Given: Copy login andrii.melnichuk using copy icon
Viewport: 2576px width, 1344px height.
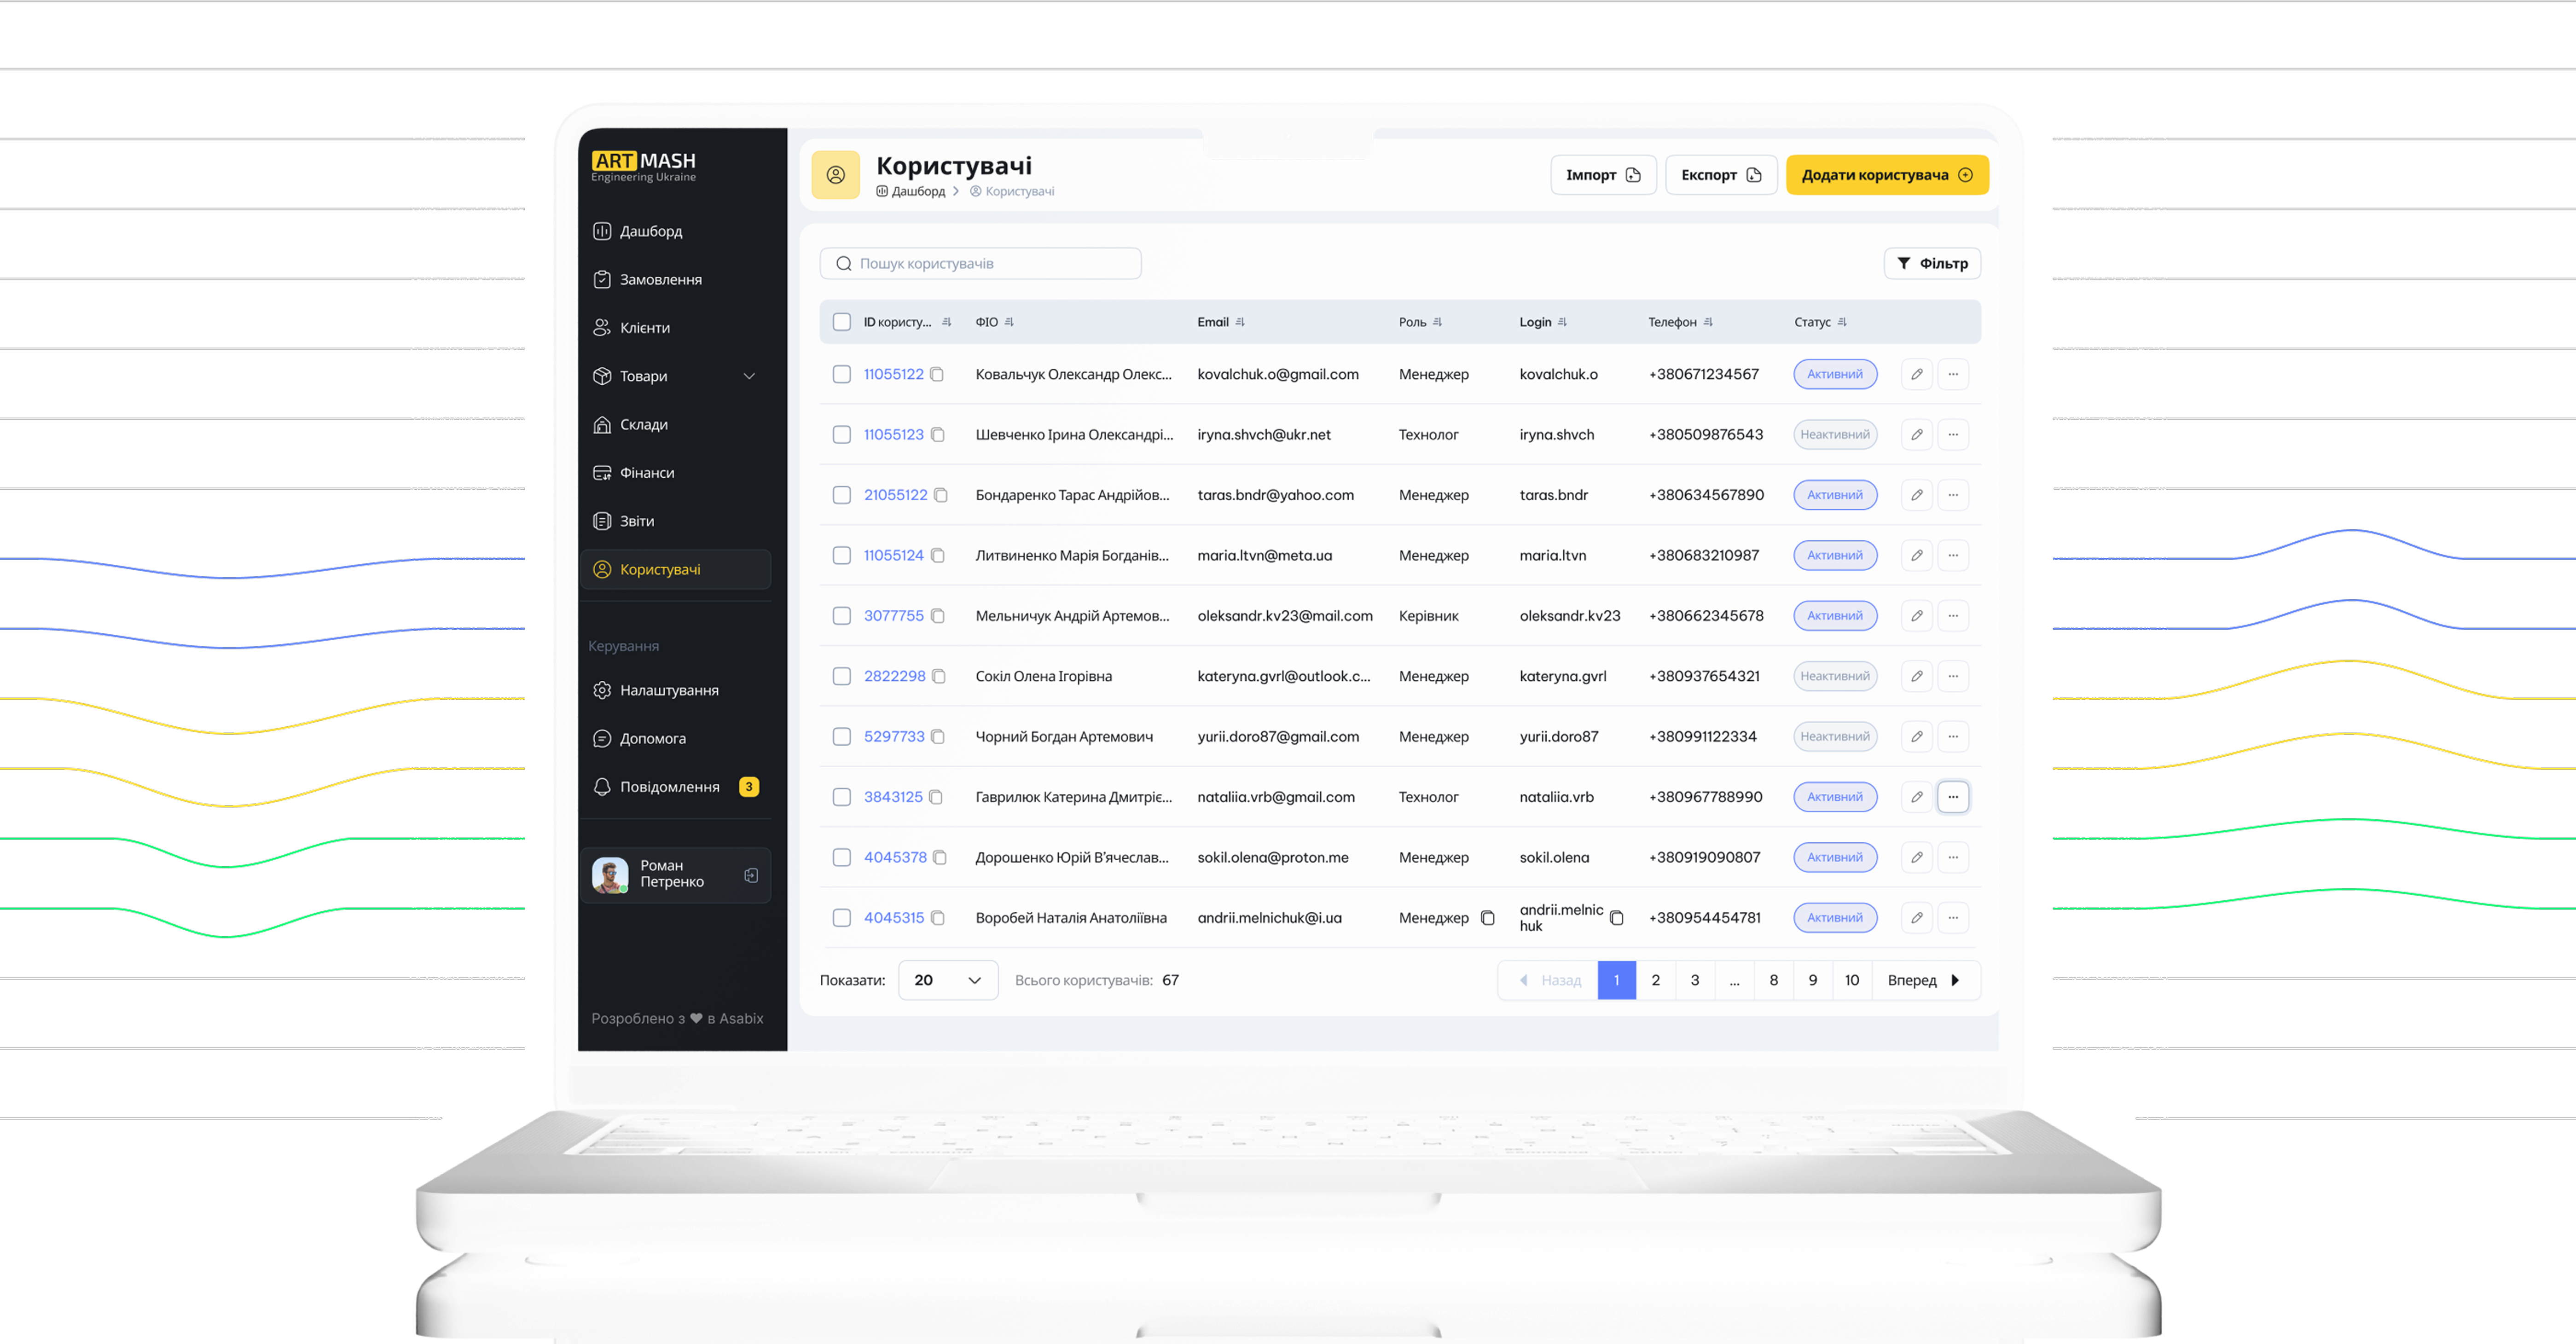Looking at the screenshot, I should click(1616, 917).
